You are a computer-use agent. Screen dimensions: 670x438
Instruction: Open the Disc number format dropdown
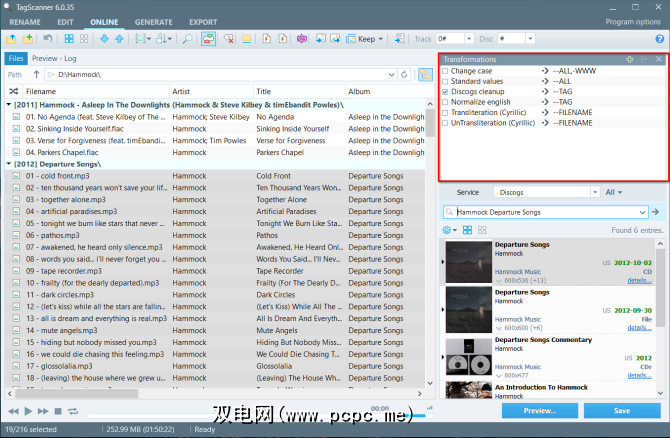[x=530, y=39]
